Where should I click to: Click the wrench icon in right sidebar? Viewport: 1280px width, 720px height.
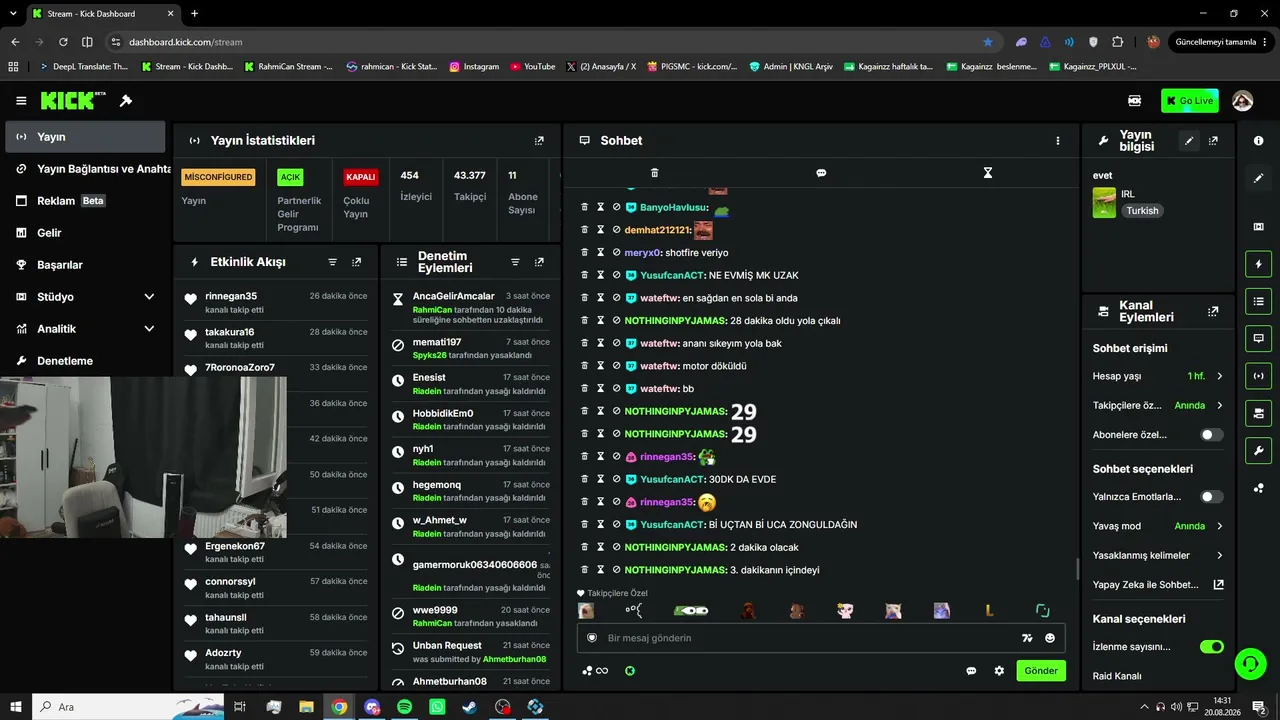[1258, 450]
